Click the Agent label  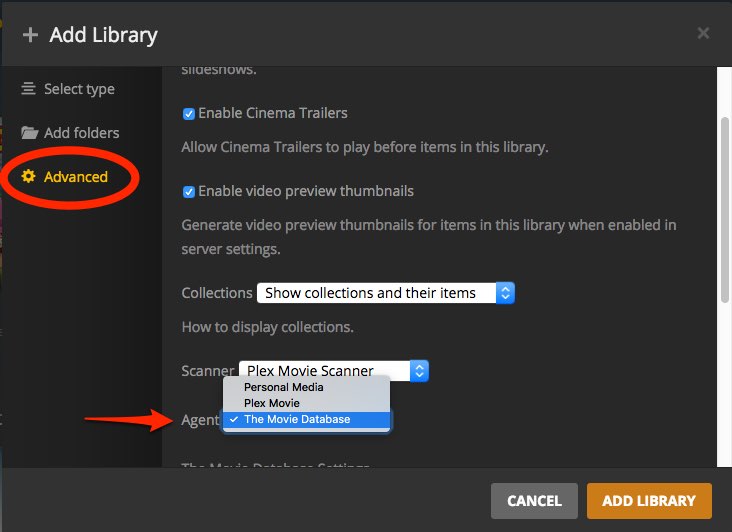pos(200,420)
